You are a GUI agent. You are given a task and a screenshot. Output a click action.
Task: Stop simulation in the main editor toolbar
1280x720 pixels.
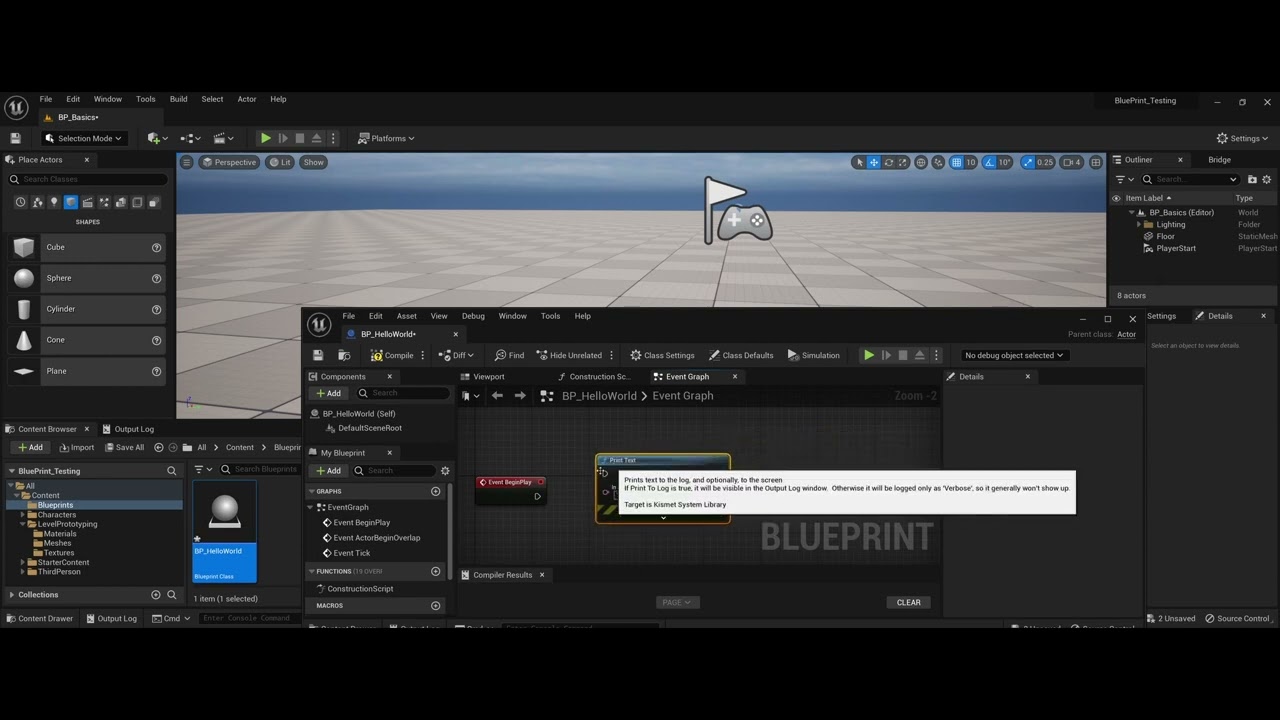point(299,138)
